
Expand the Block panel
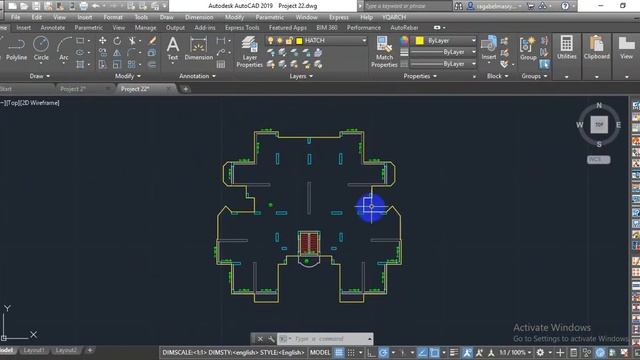pos(498,76)
